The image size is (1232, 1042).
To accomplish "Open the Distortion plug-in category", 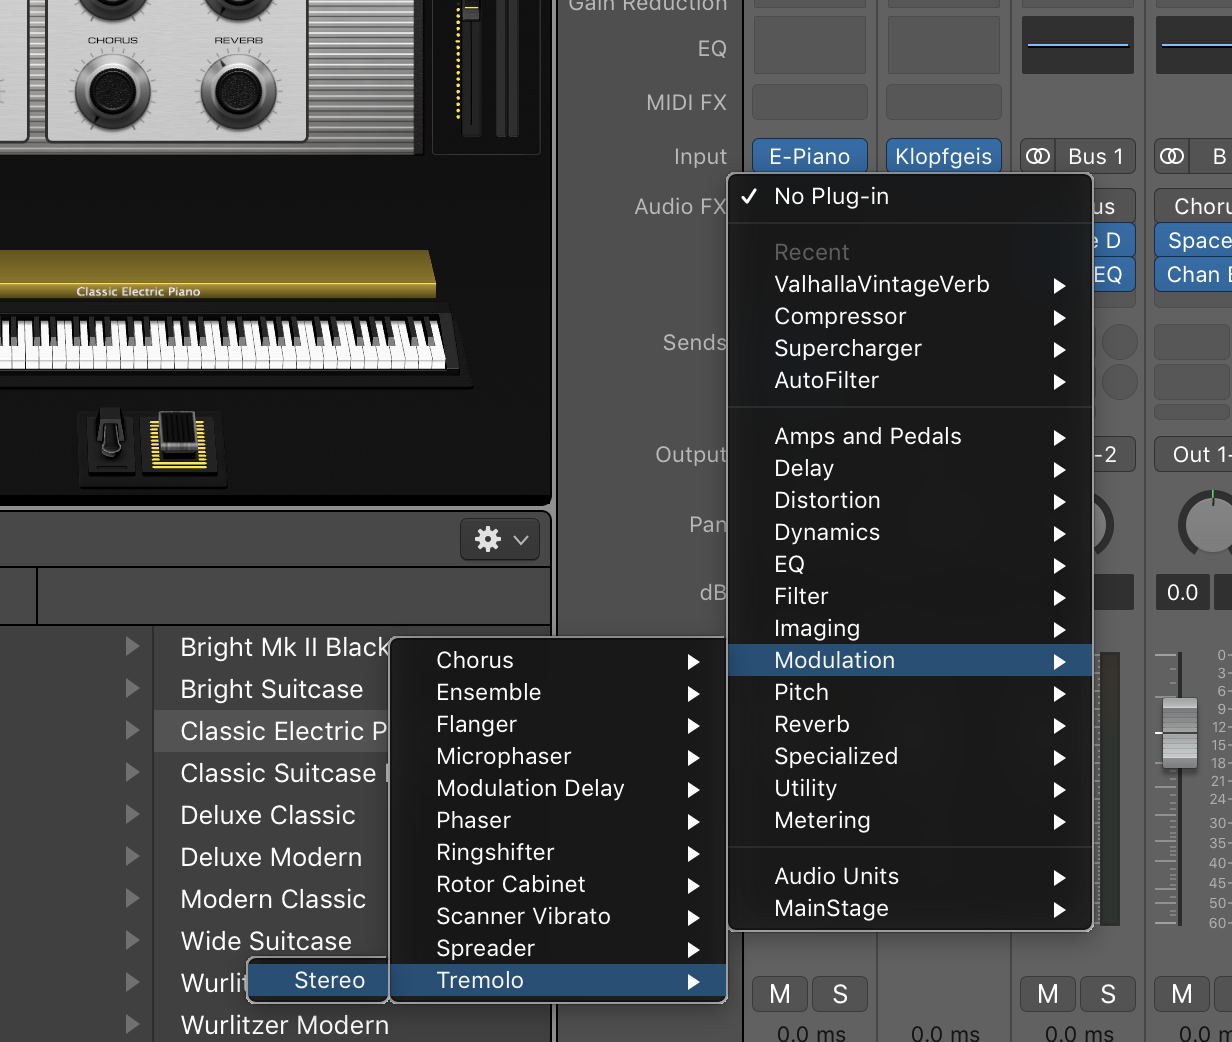I will [x=910, y=501].
